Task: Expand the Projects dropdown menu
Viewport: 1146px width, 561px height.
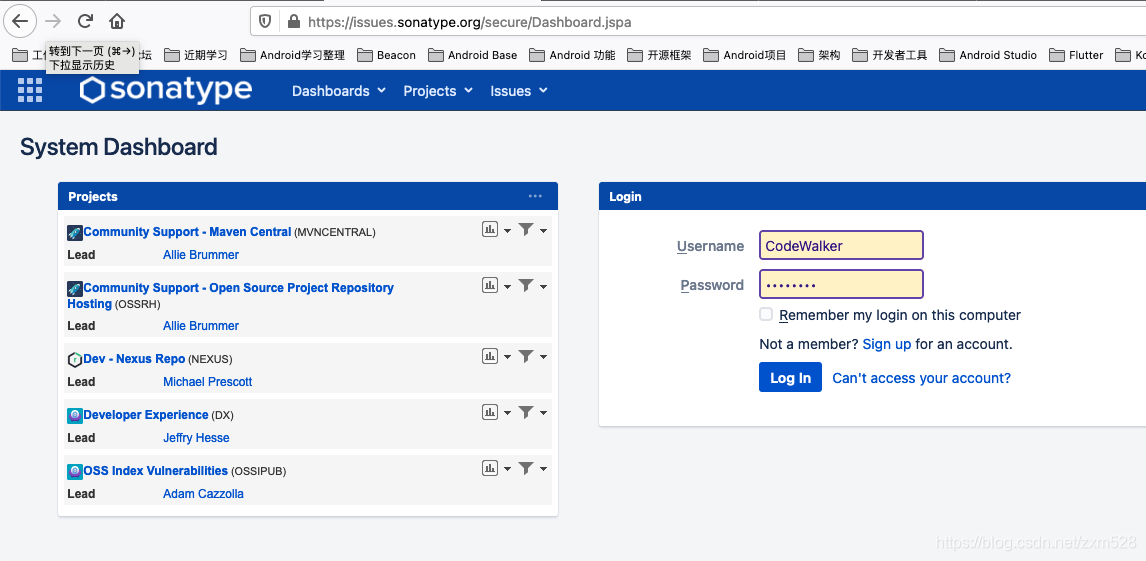Action: (x=439, y=91)
